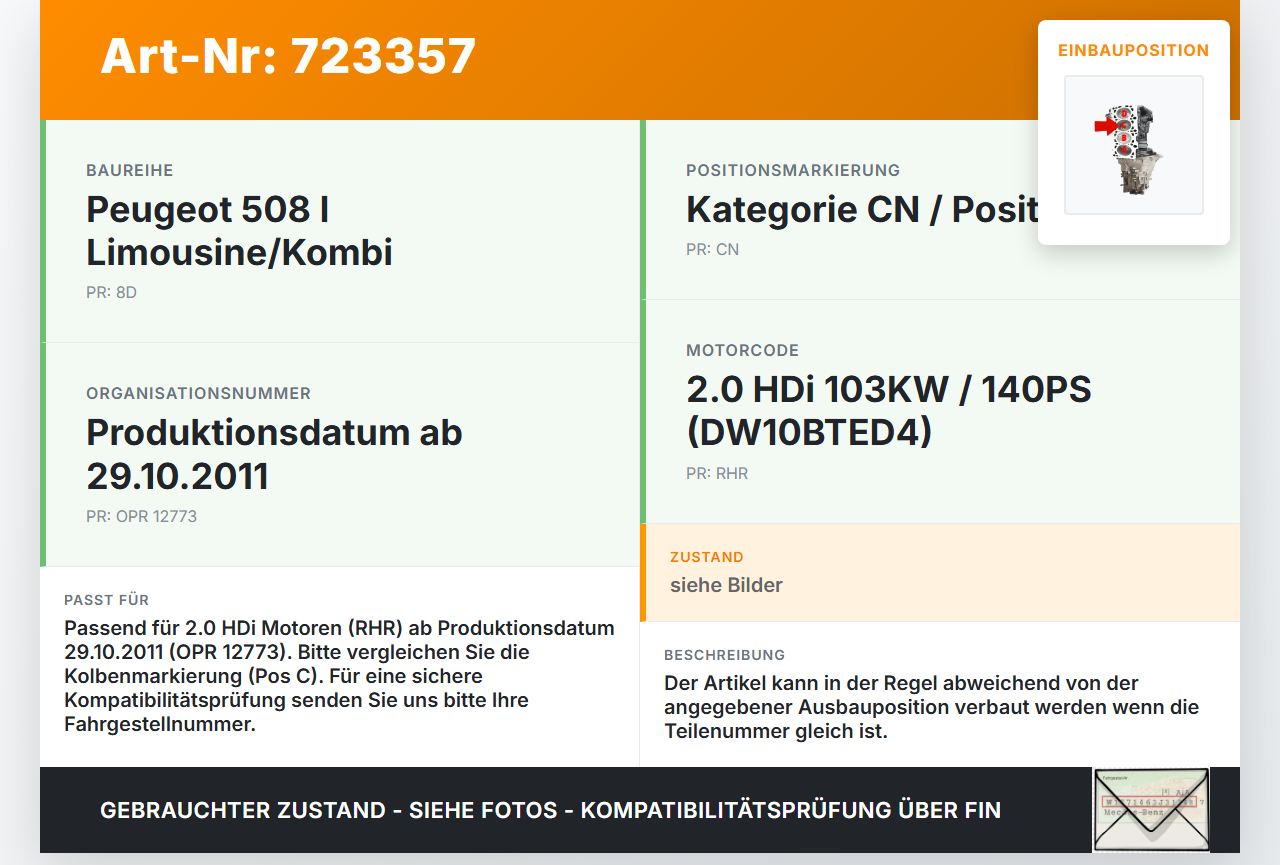
Task: Click the Art-Nr: 723357 heading
Action: (288, 56)
